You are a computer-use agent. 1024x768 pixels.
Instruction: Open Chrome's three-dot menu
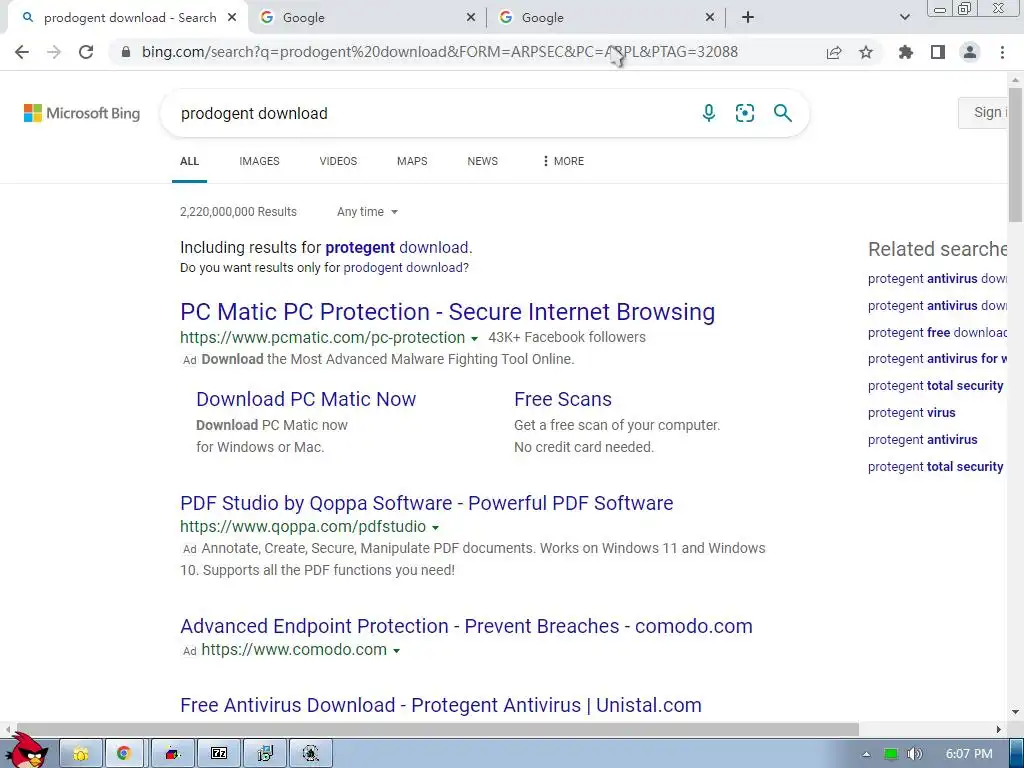(1002, 52)
